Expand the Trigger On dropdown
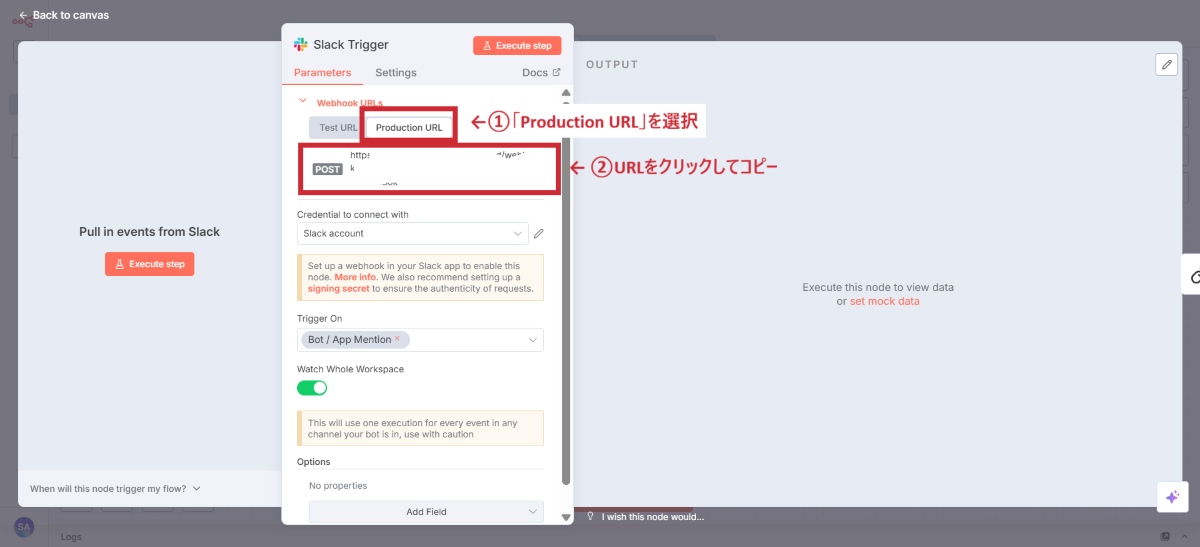 point(532,340)
